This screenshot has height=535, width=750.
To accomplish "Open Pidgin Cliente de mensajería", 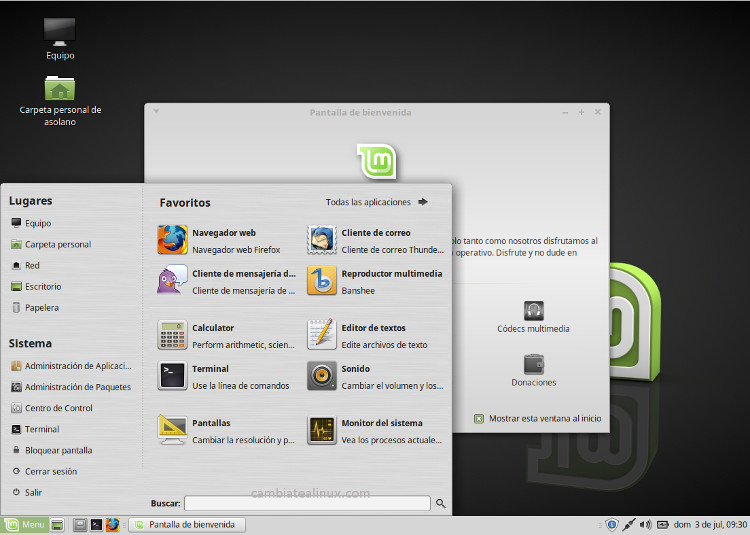I will coord(226,281).
